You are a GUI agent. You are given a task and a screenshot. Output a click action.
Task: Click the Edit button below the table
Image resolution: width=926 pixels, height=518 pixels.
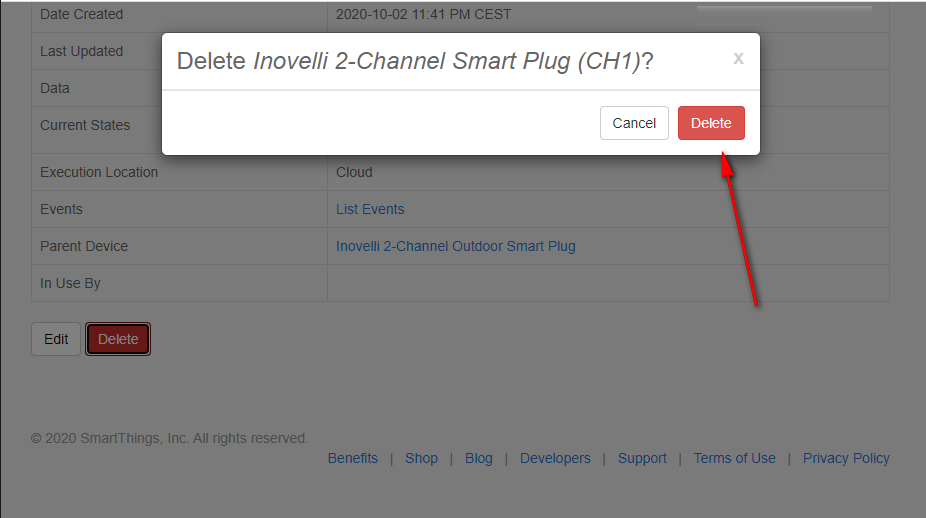point(56,339)
